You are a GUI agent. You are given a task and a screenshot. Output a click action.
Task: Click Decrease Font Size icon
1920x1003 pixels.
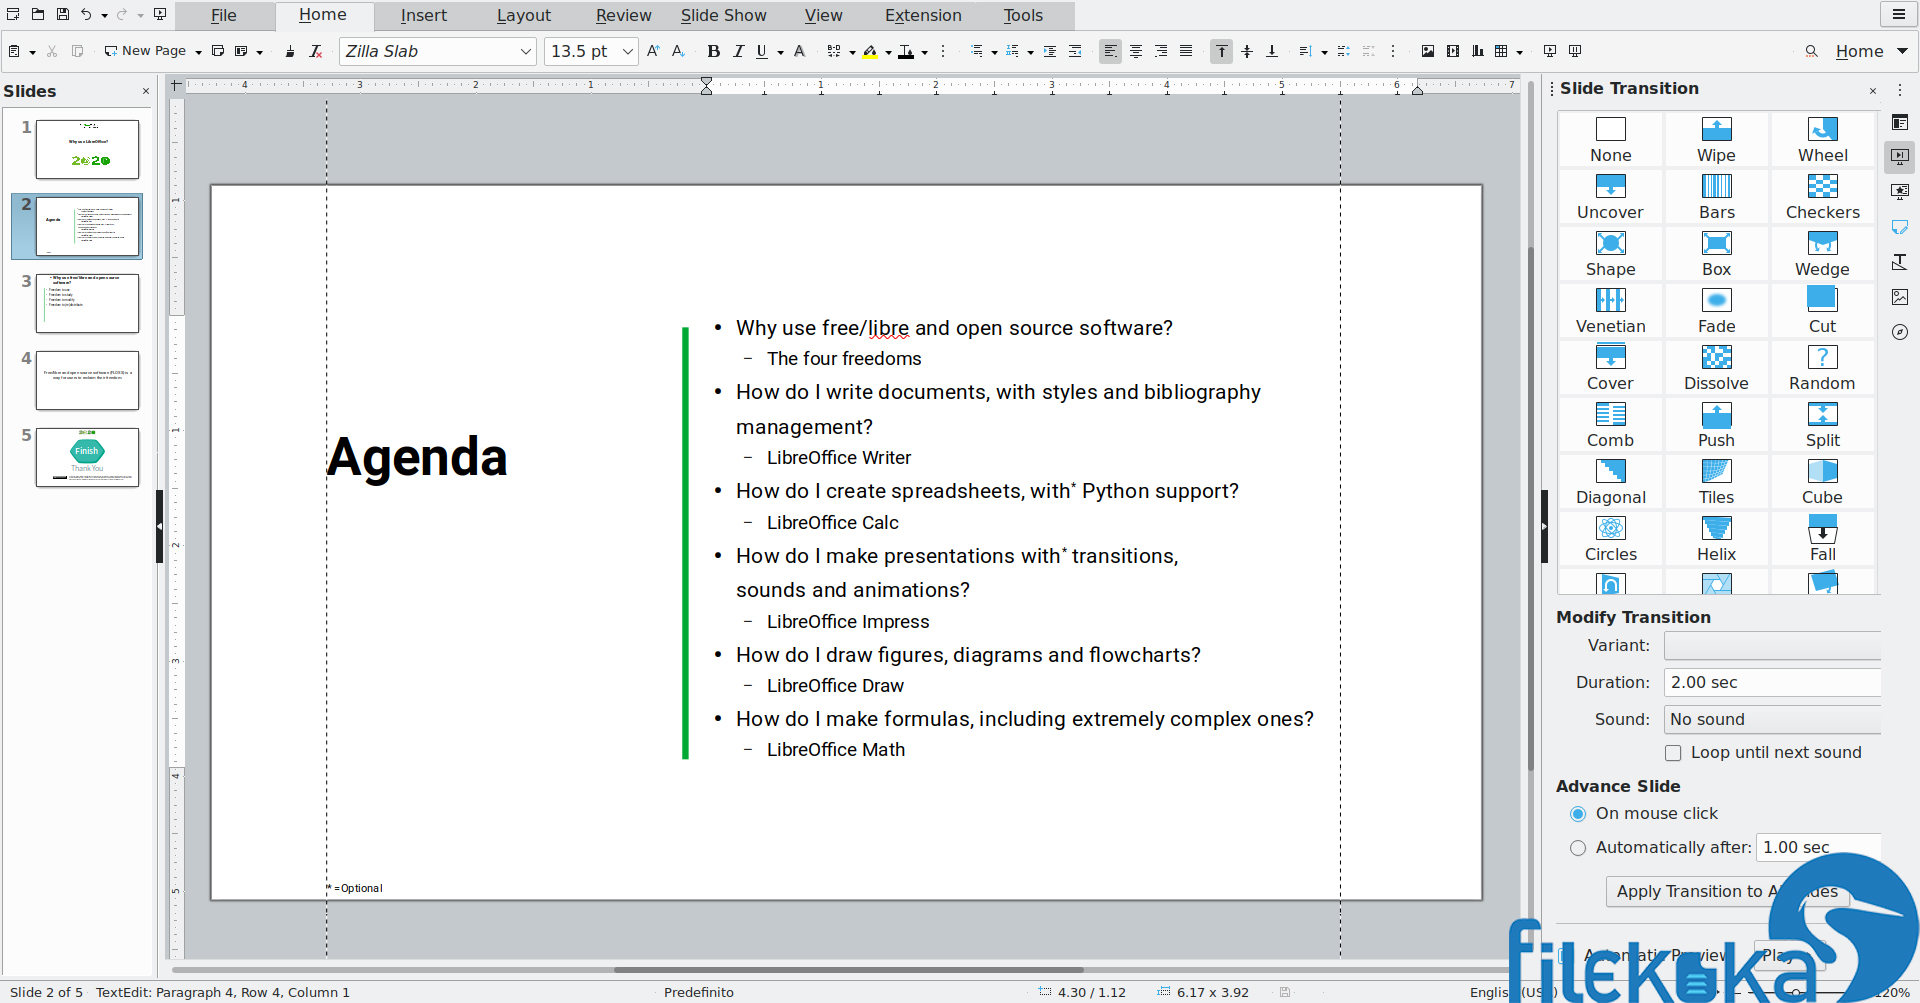click(x=678, y=51)
